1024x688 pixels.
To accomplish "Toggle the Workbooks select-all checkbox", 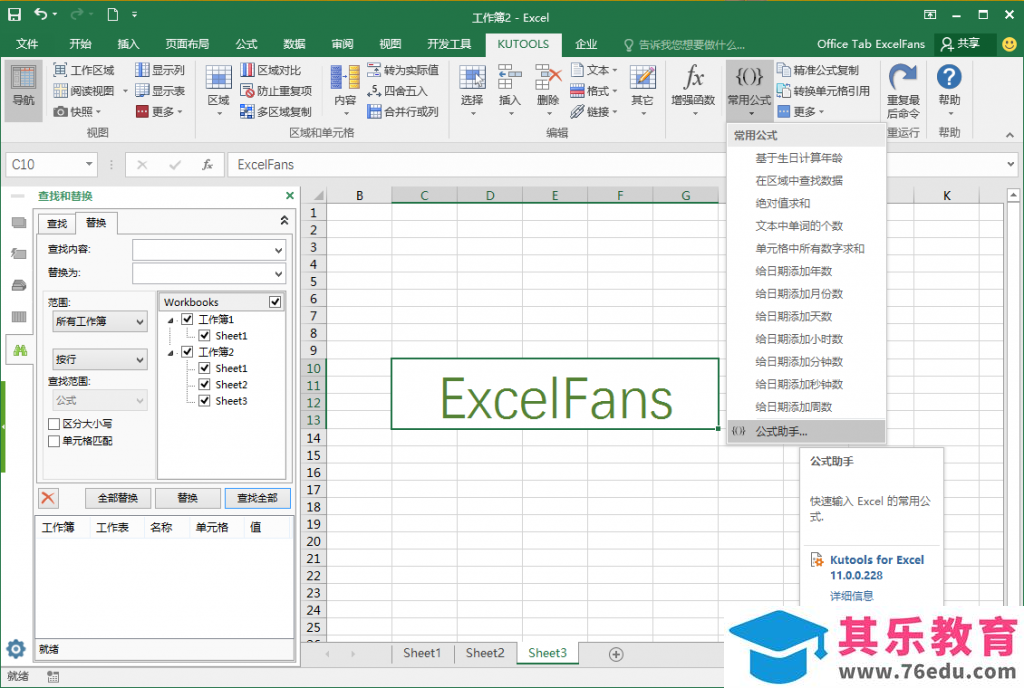I will pos(275,302).
